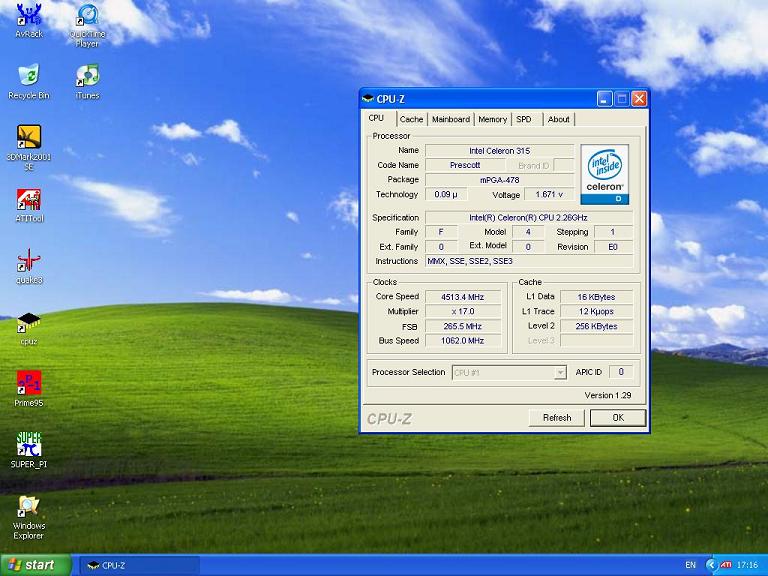Screen dimensions: 768x576
Task: Click the Core Speed value 4513.4 MHz
Action: pyautogui.click(x=462, y=297)
